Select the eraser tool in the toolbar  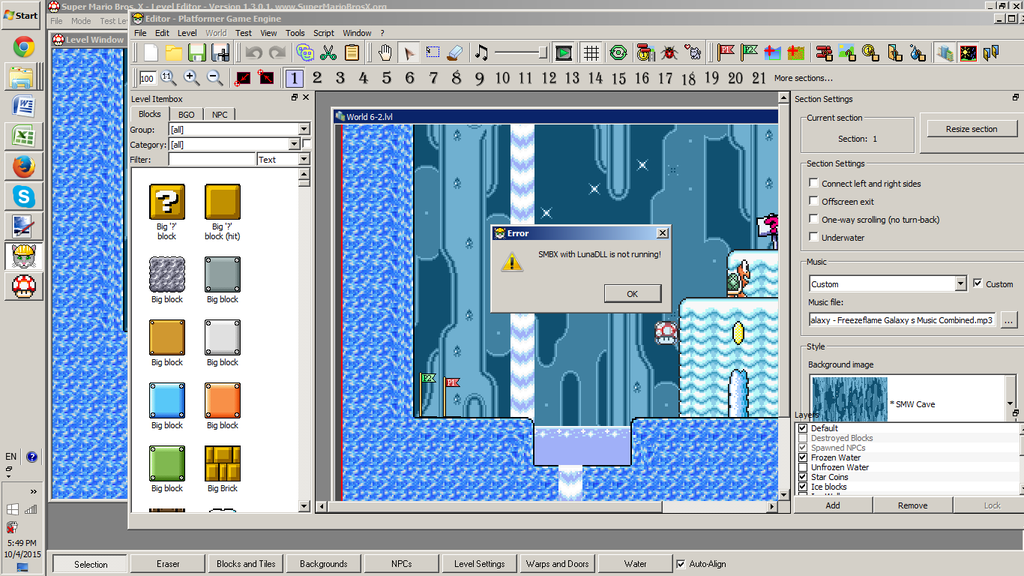[455, 53]
